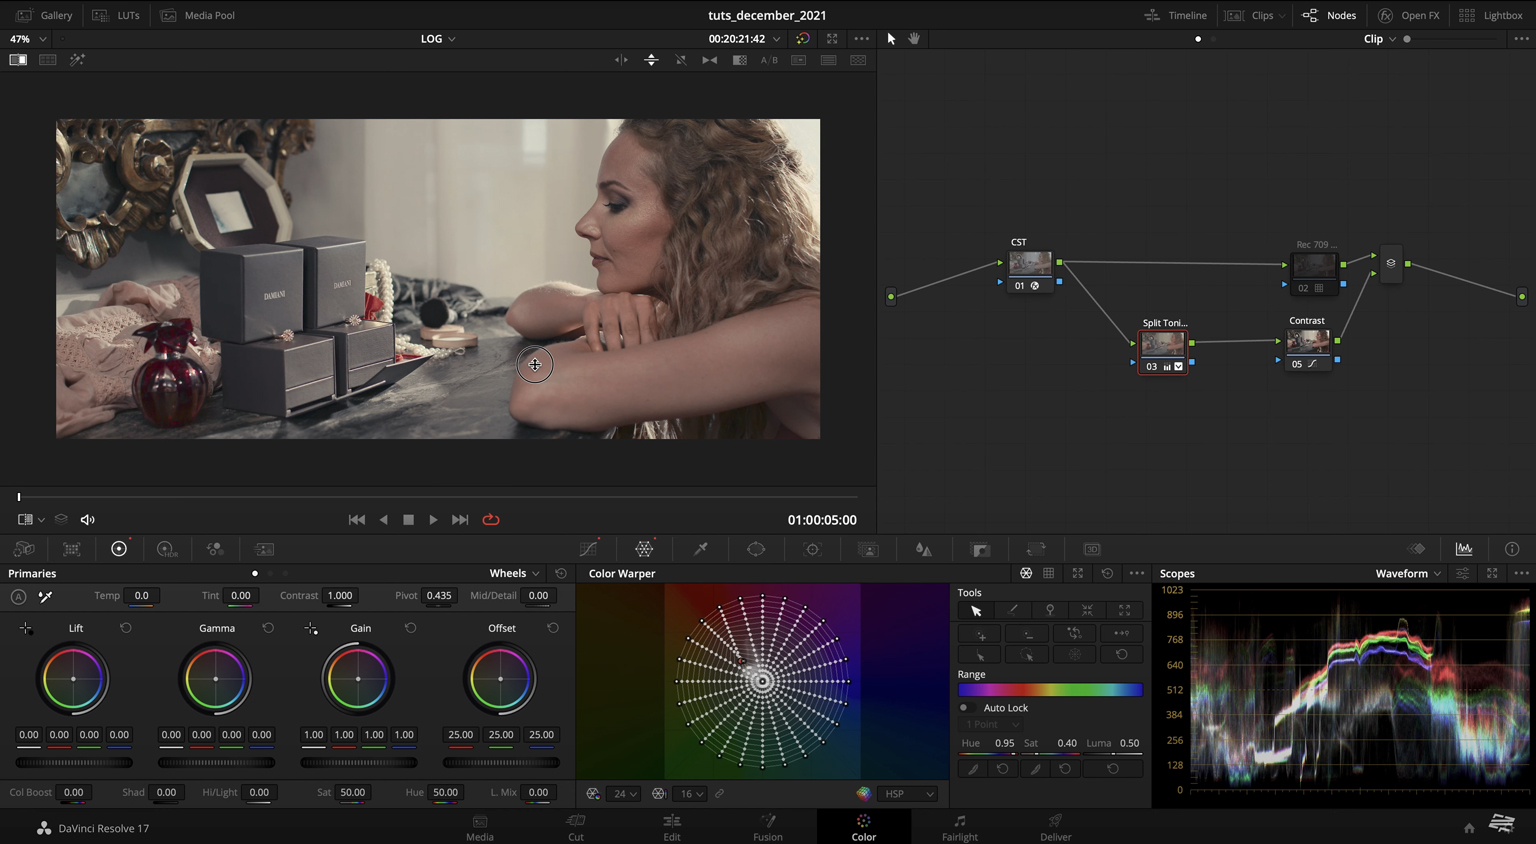Click the Scopes palette icon

coord(1464,549)
